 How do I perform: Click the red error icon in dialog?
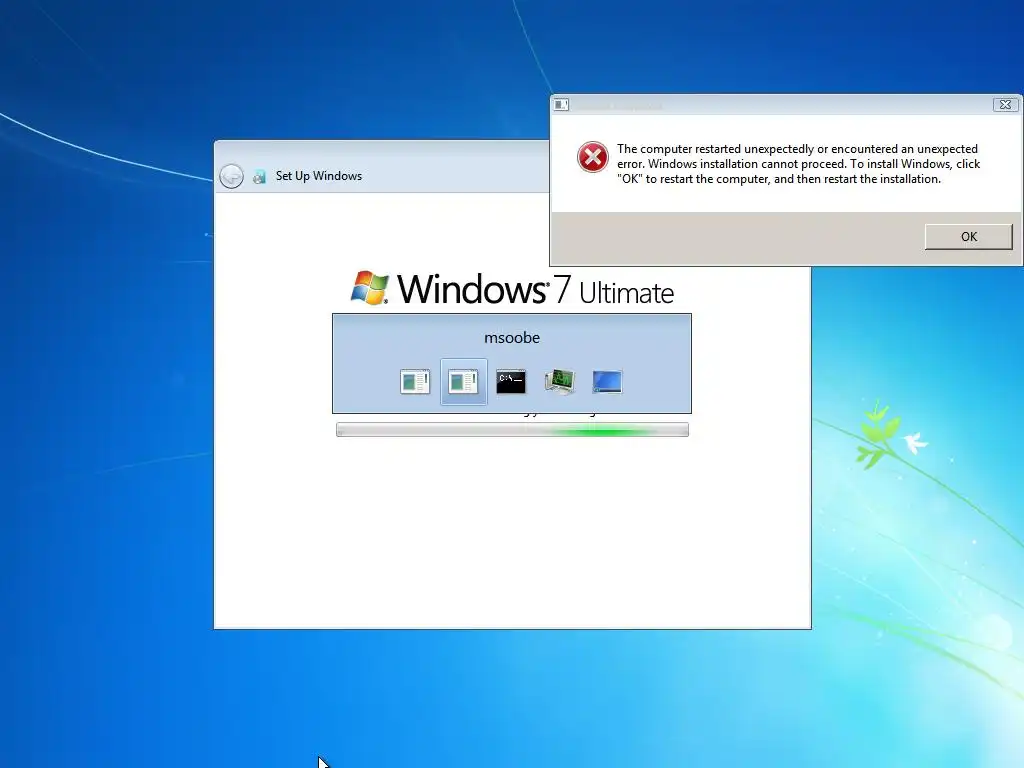(592, 157)
